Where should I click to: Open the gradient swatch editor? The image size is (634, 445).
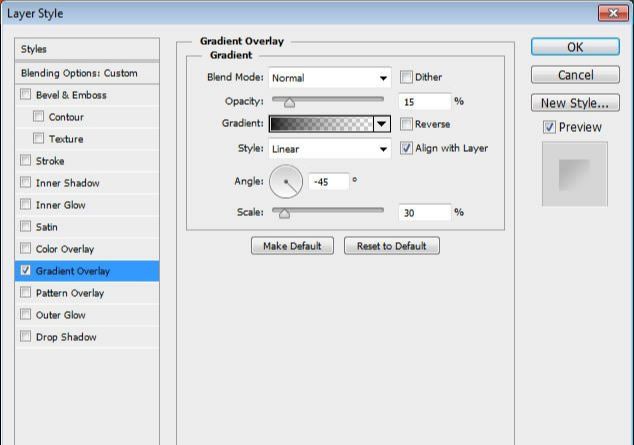pyautogui.click(x=321, y=124)
